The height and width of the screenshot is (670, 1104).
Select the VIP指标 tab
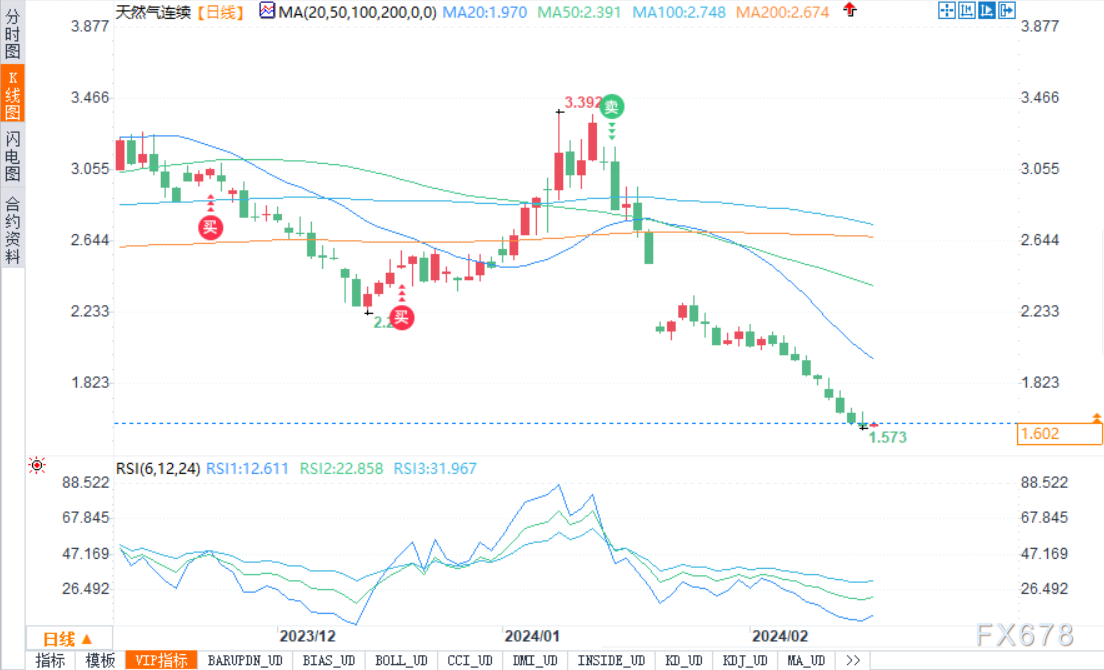tap(161, 660)
